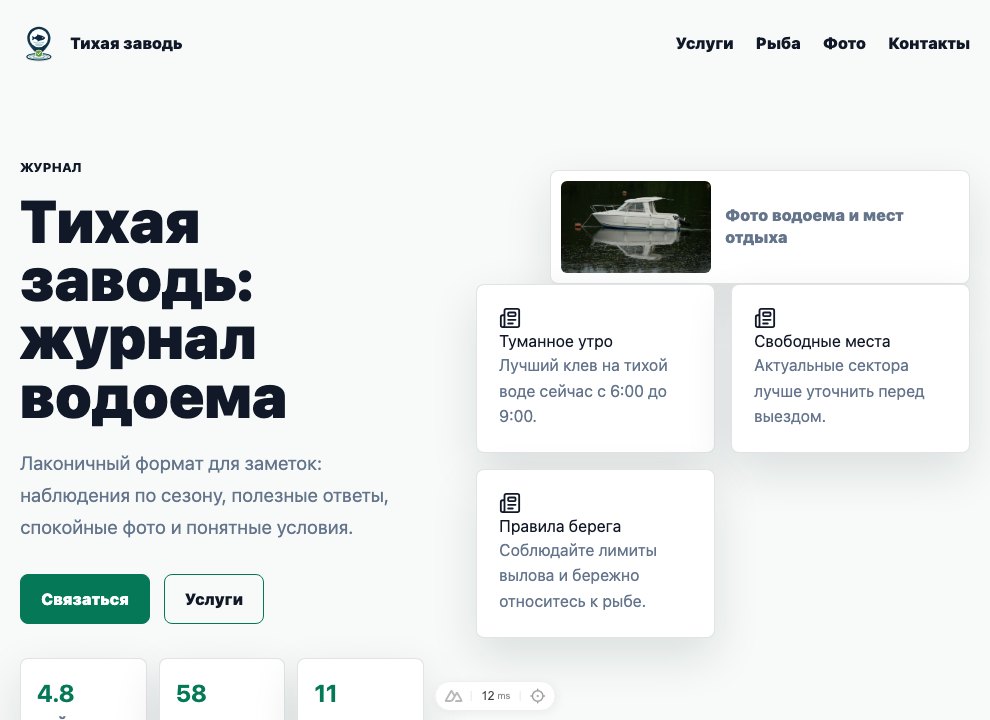Click the green Связаться button
Image resolution: width=990 pixels, height=720 pixels.
coord(85,599)
